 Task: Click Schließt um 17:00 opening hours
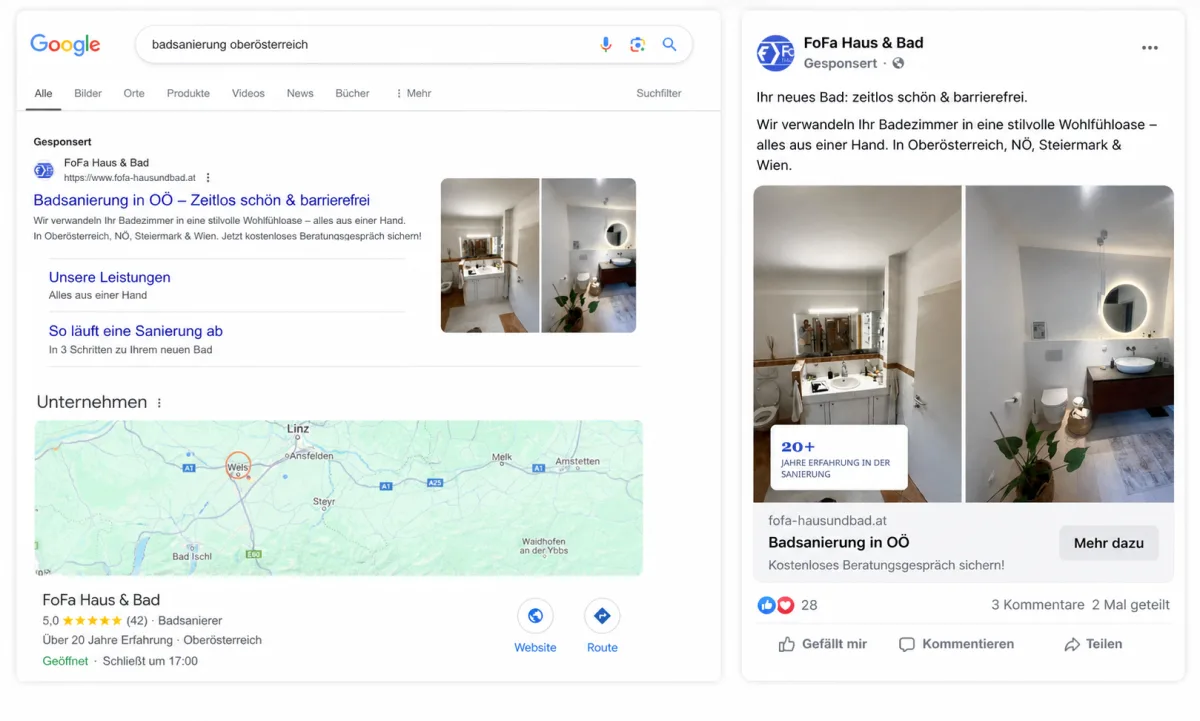150,661
